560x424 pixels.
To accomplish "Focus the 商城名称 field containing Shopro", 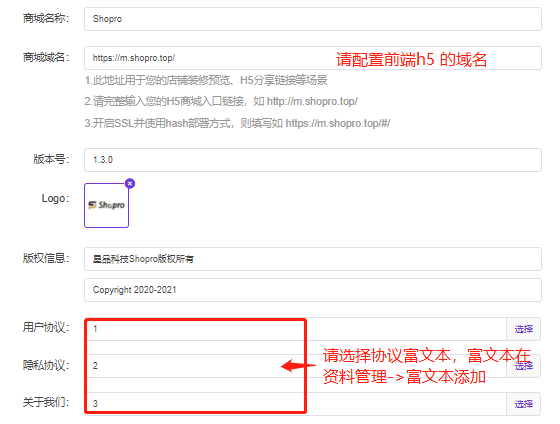I will point(313,19).
